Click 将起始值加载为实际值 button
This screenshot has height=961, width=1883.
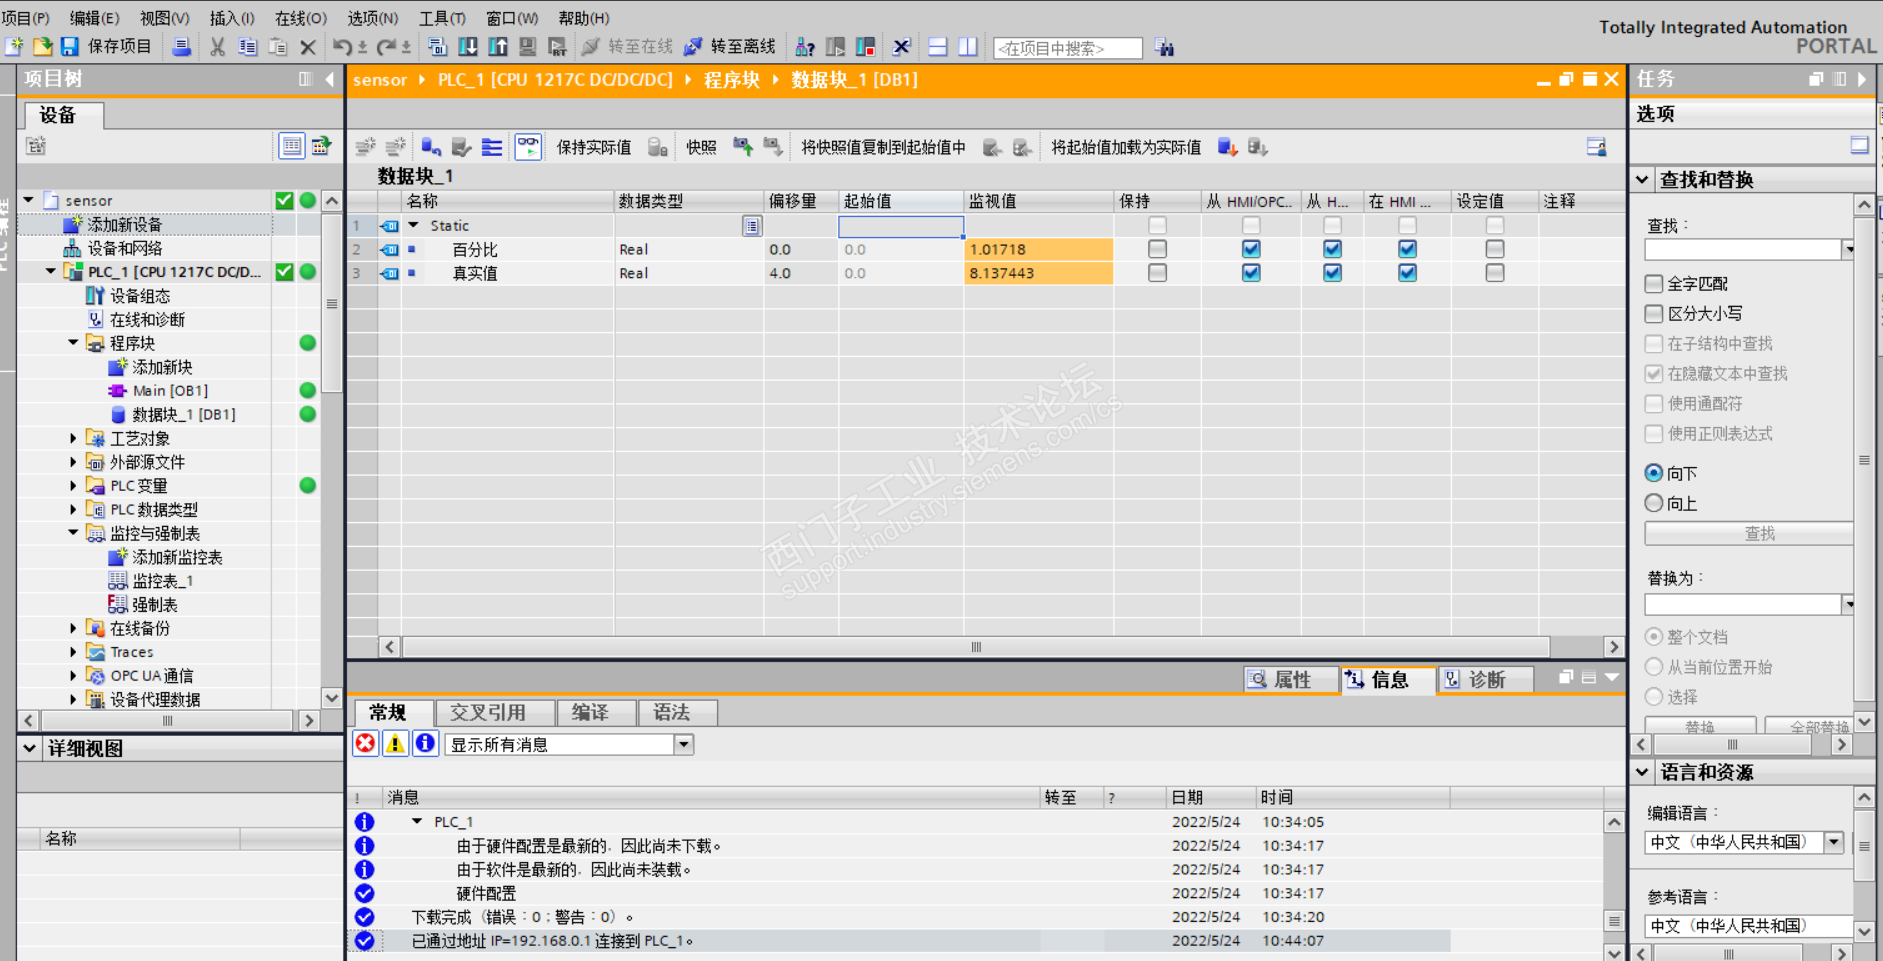pos(1126,147)
